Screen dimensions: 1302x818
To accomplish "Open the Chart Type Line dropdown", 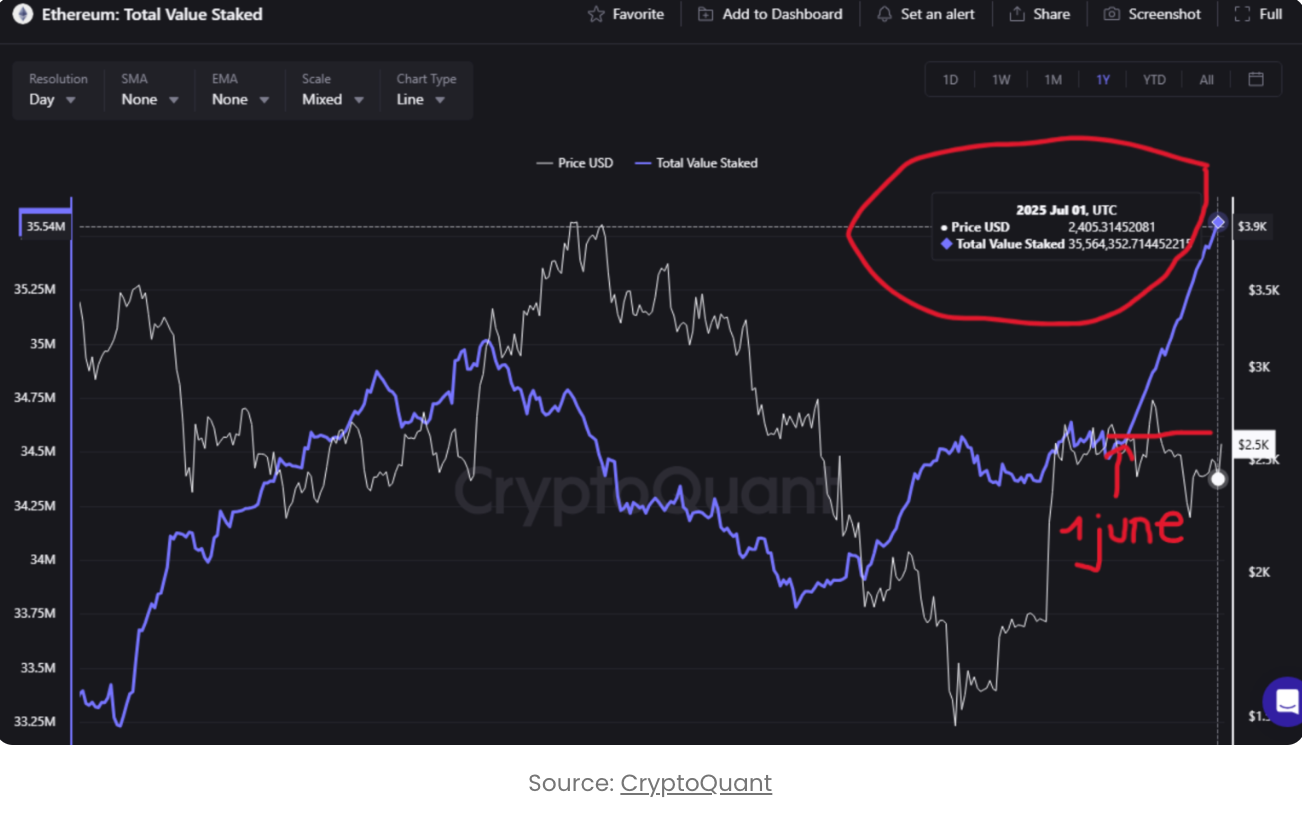I will (419, 99).
